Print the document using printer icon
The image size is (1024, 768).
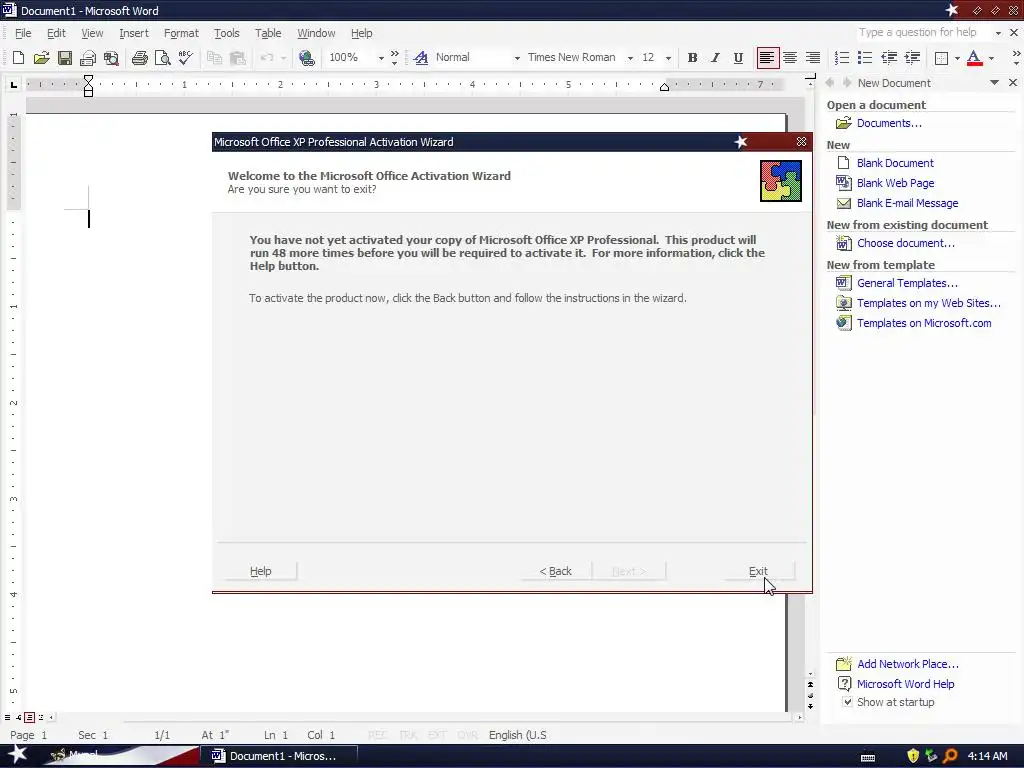[x=139, y=57]
